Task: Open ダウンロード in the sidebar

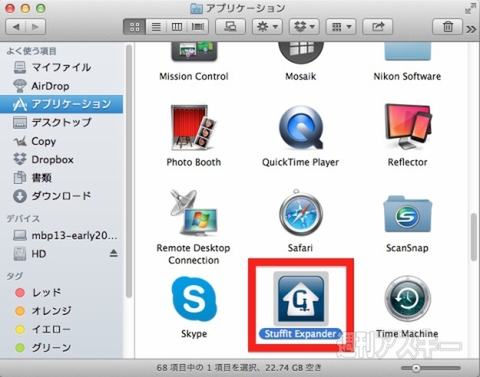Action: click(61, 196)
